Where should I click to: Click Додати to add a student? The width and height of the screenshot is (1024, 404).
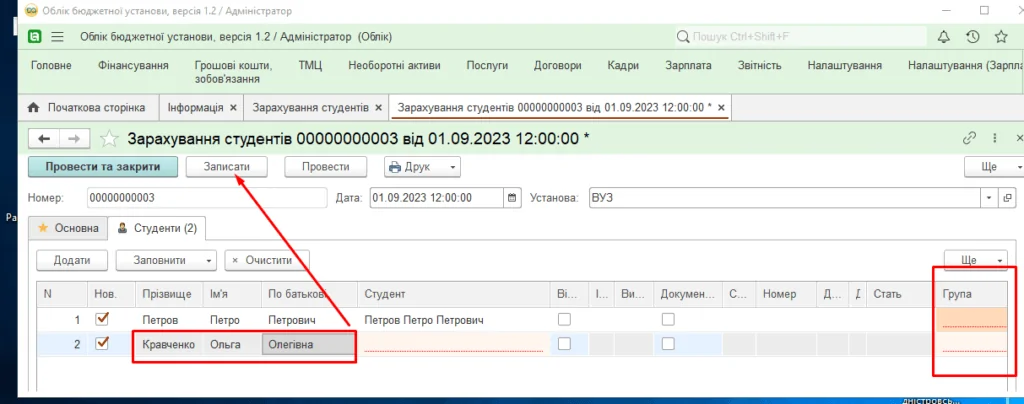72,260
